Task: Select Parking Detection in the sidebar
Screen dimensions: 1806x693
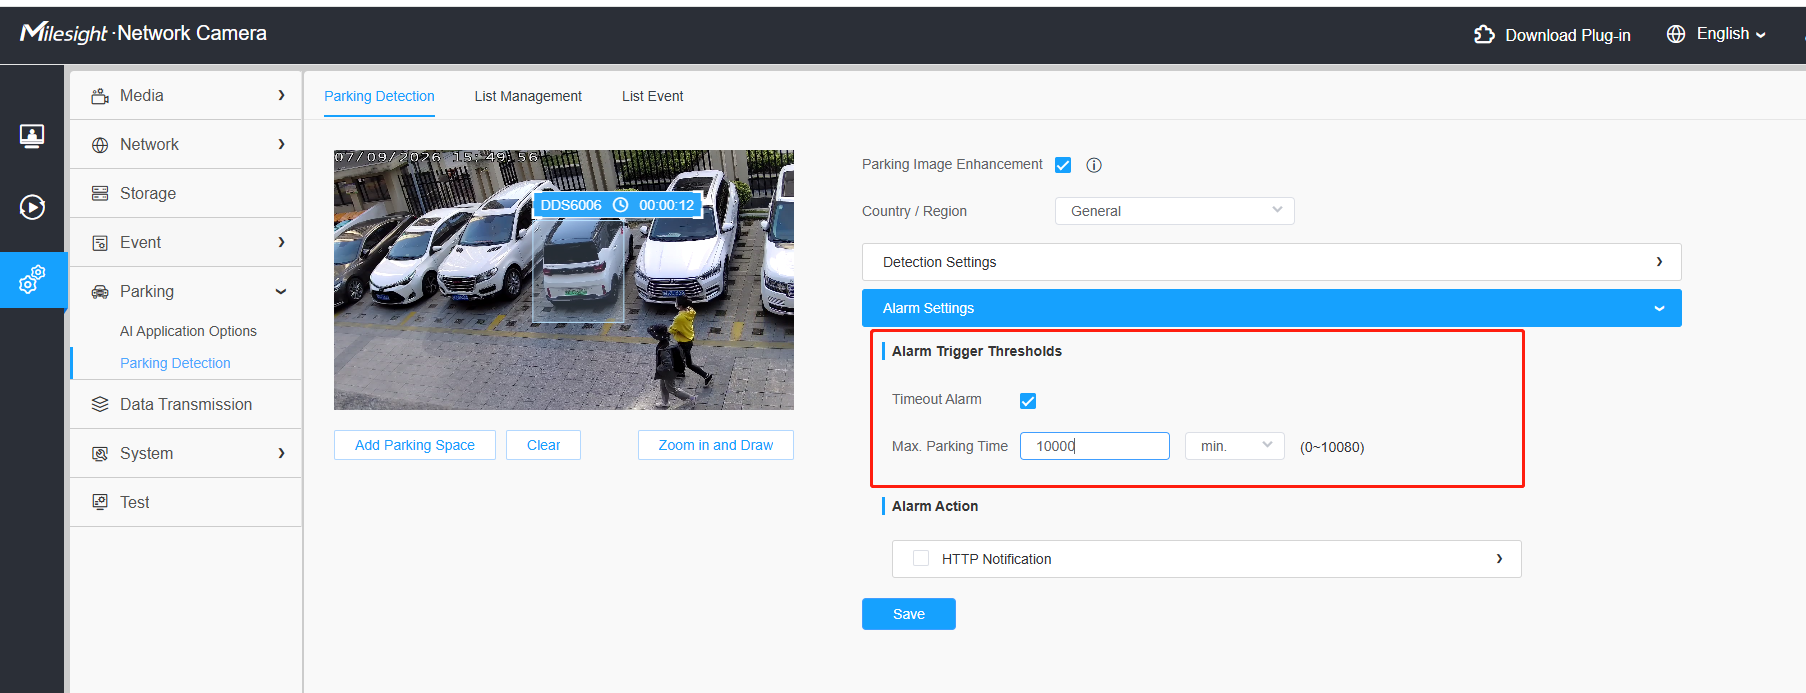Action: pos(175,363)
